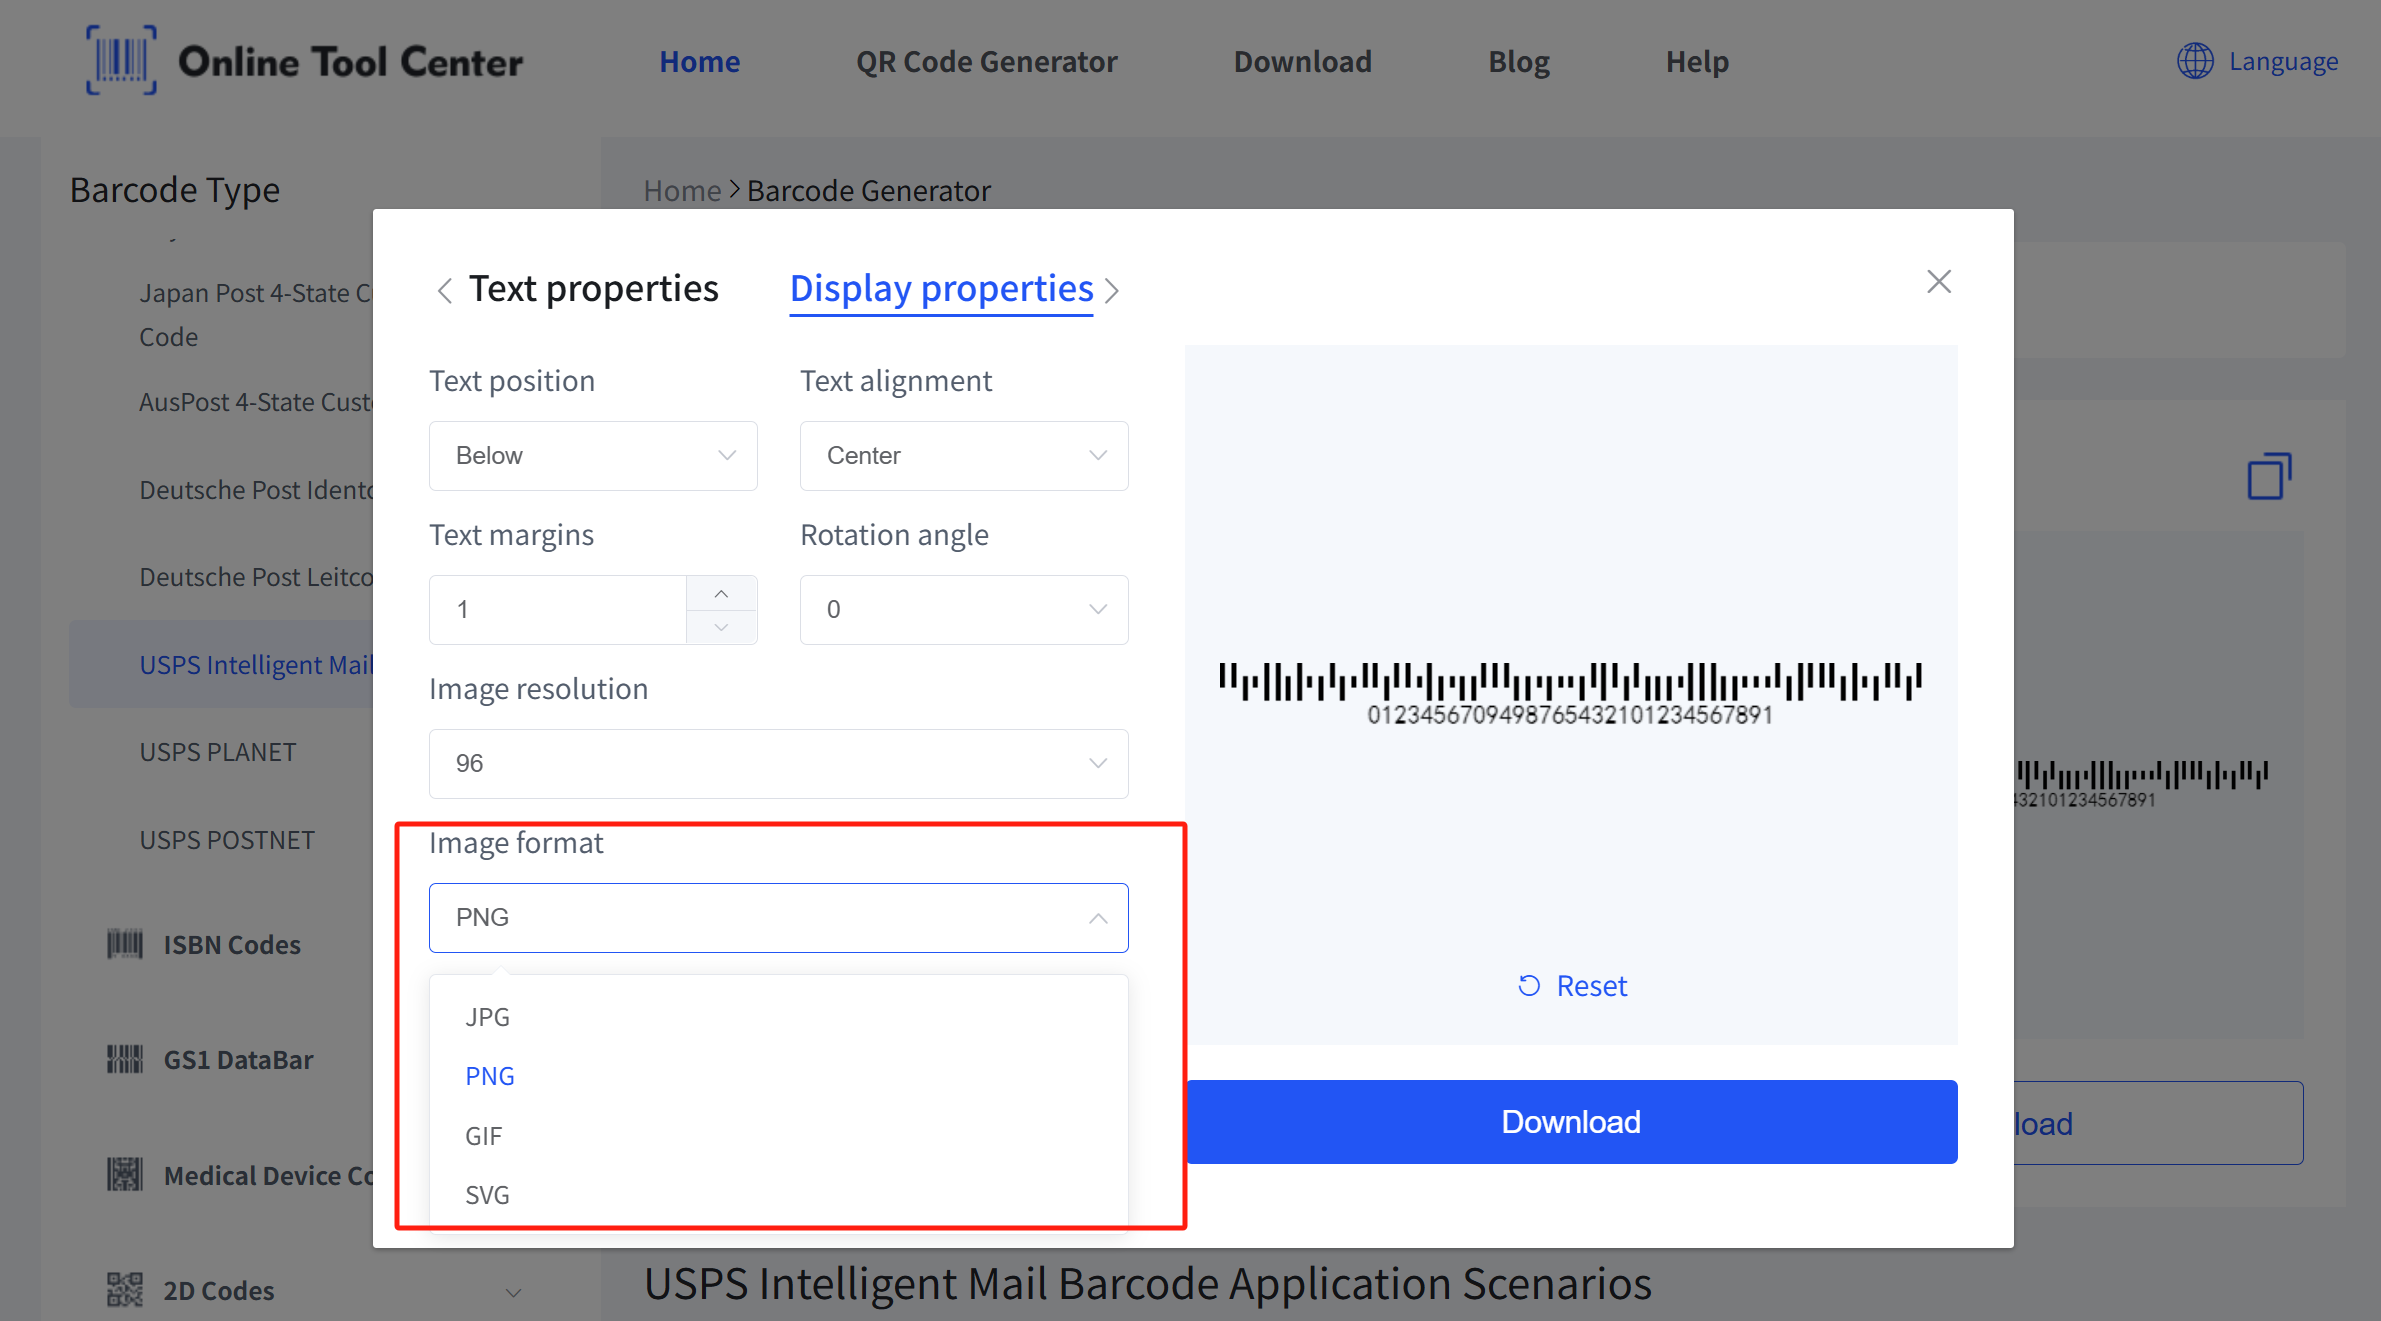Viewport: 2381px width, 1321px height.
Task: Open the Rotation angle dropdown
Action: 964,610
